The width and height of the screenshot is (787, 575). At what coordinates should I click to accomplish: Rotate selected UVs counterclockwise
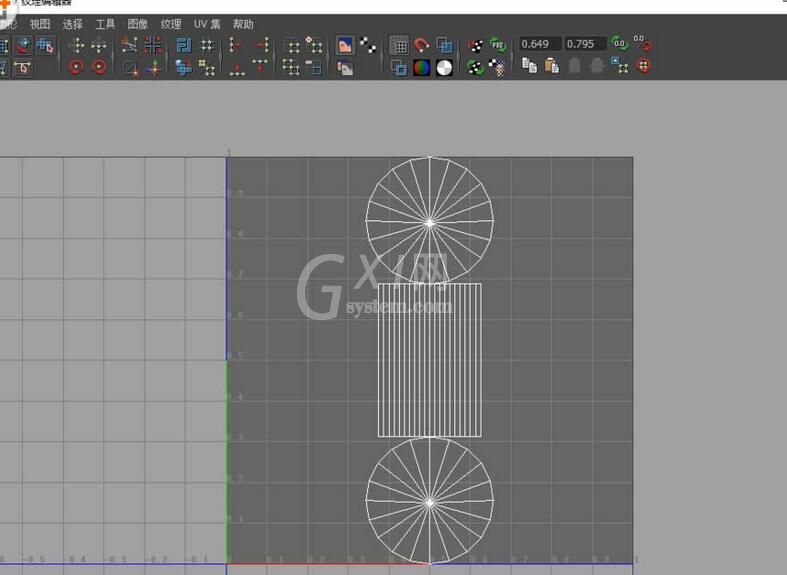[76, 67]
